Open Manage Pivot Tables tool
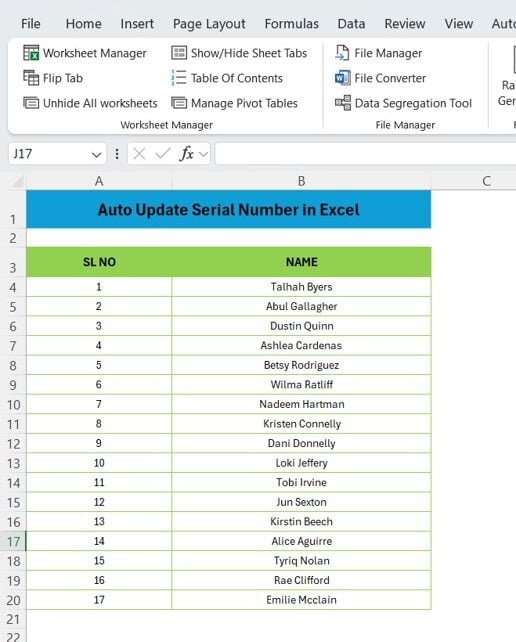 (x=234, y=103)
